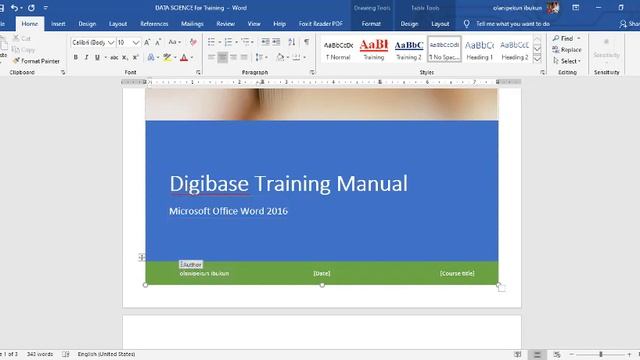The height and width of the screenshot is (360, 640).
Task: Open the Font dialog launcher
Action: 198,72
